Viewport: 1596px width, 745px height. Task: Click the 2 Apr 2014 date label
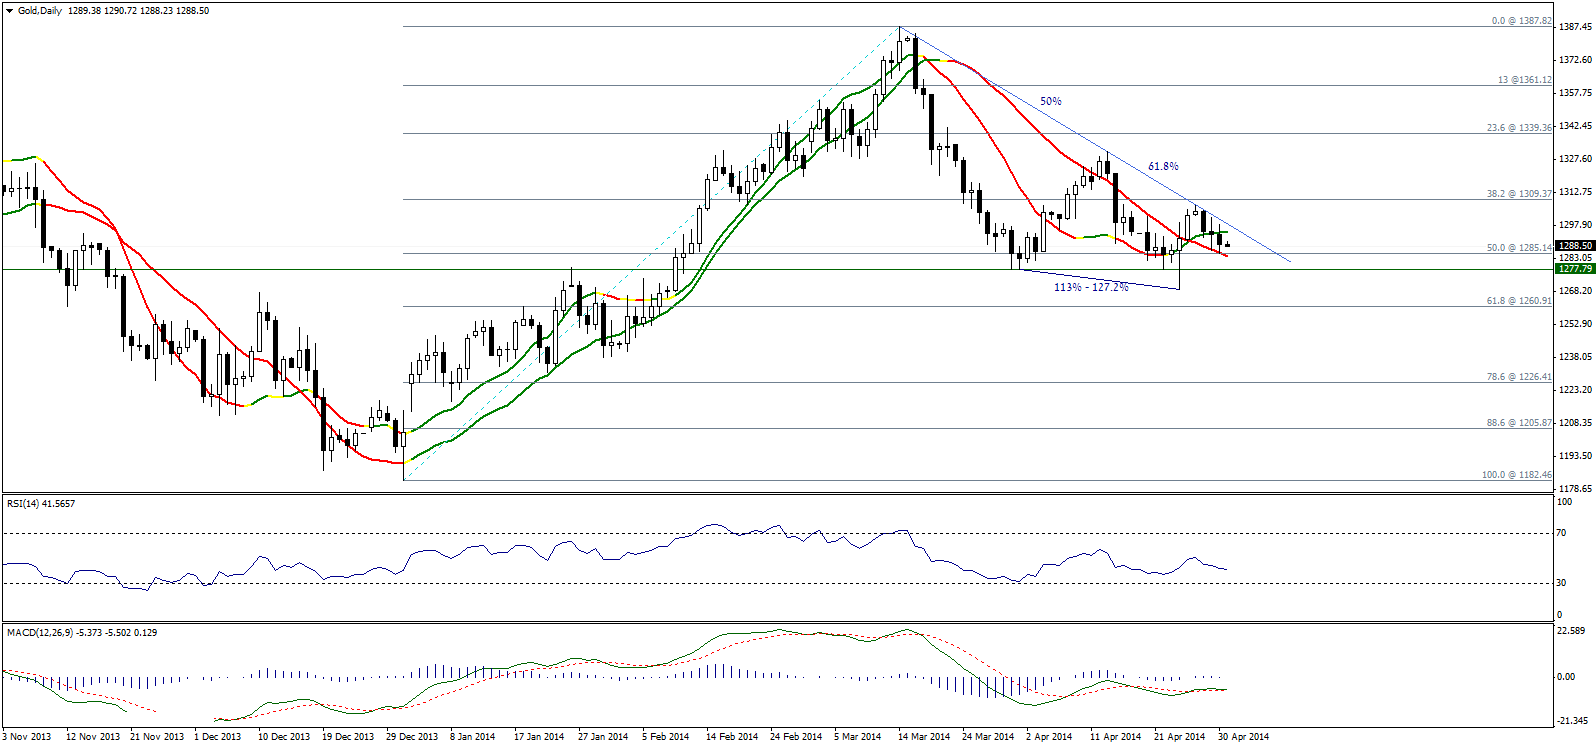coord(1049,737)
